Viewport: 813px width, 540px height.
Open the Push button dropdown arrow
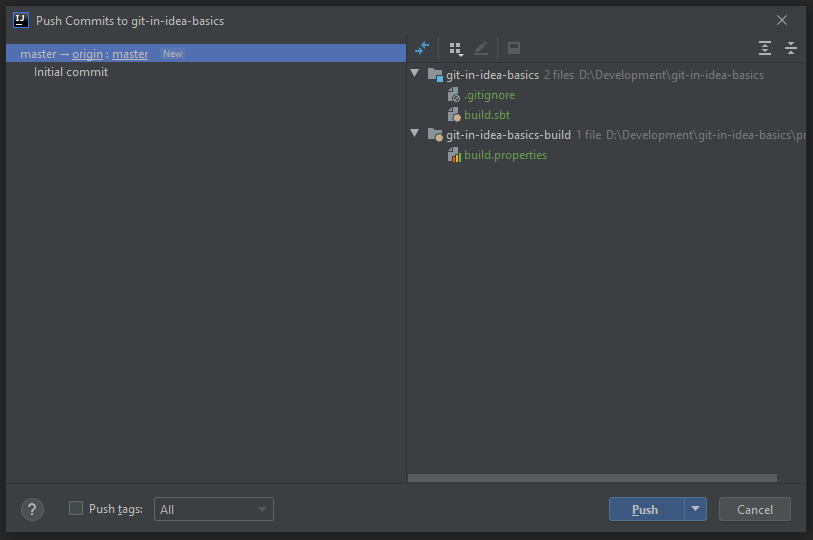[x=695, y=509]
